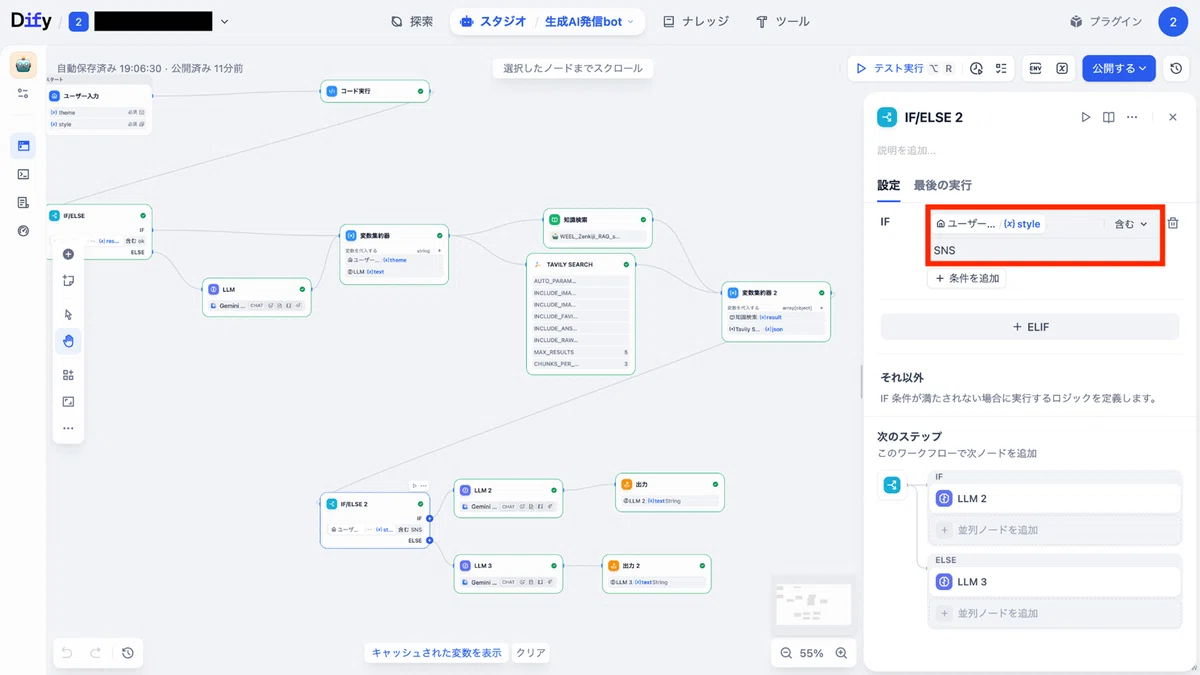Click the テスト実行 test run button
Image resolution: width=1200 pixels, height=675 pixels.
[x=903, y=69]
